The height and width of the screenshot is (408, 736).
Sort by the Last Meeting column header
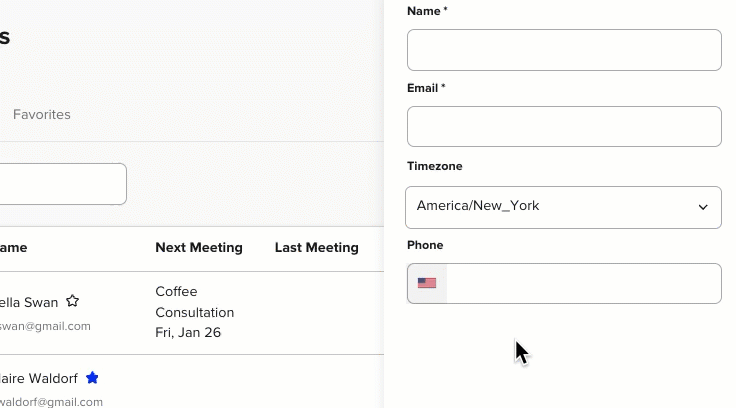click(x=317, y=247)
